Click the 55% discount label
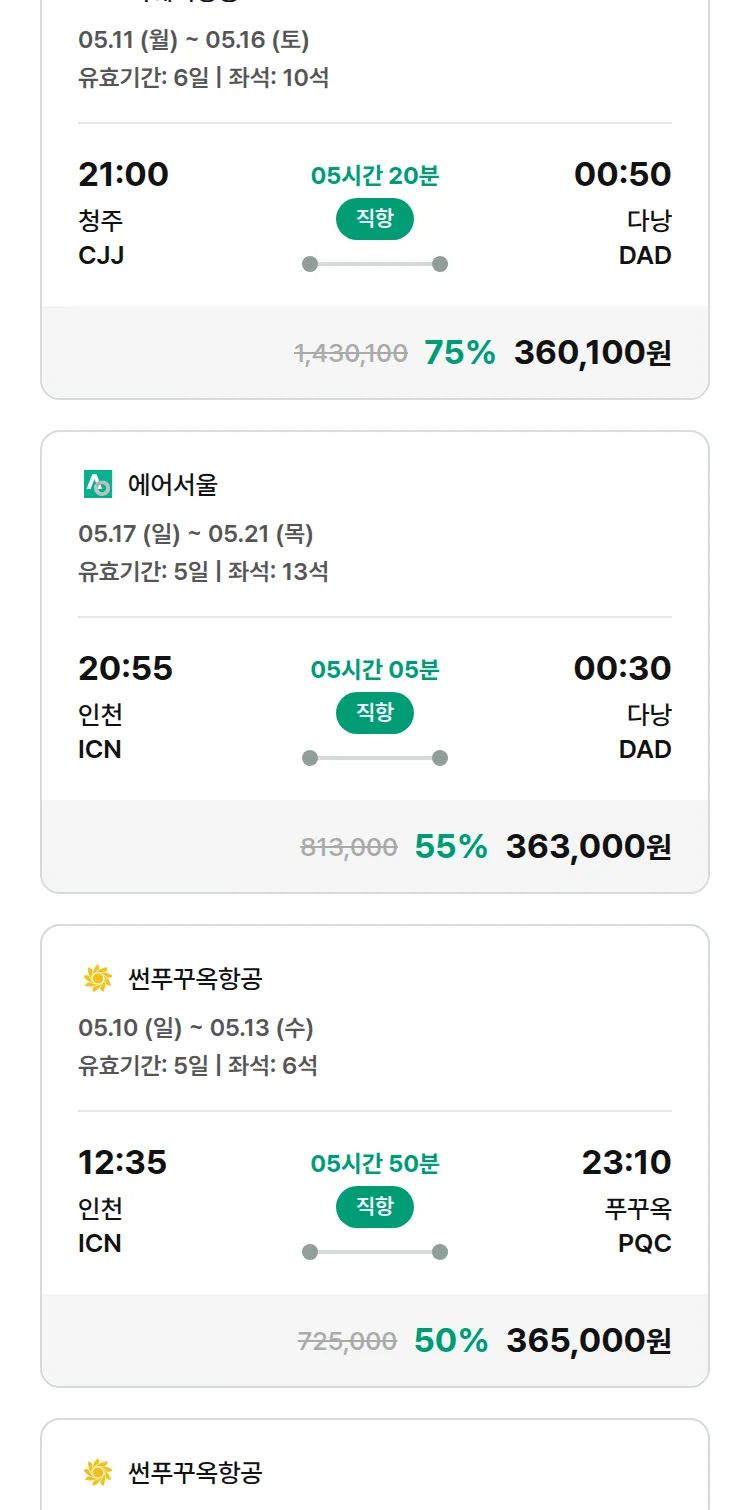Image resolution: width=750 pixels, height=1510 pixels. point(451,846)
